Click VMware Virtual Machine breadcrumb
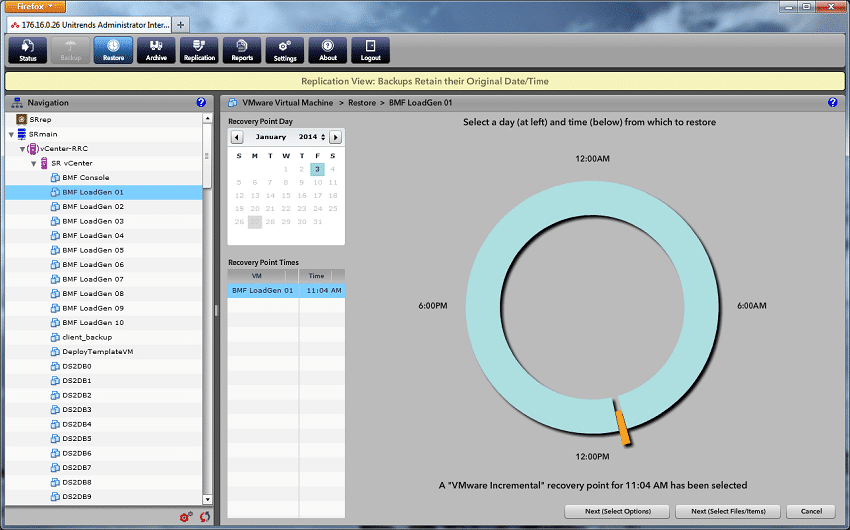This screenshot has width=850, height=530. point(287,102)
